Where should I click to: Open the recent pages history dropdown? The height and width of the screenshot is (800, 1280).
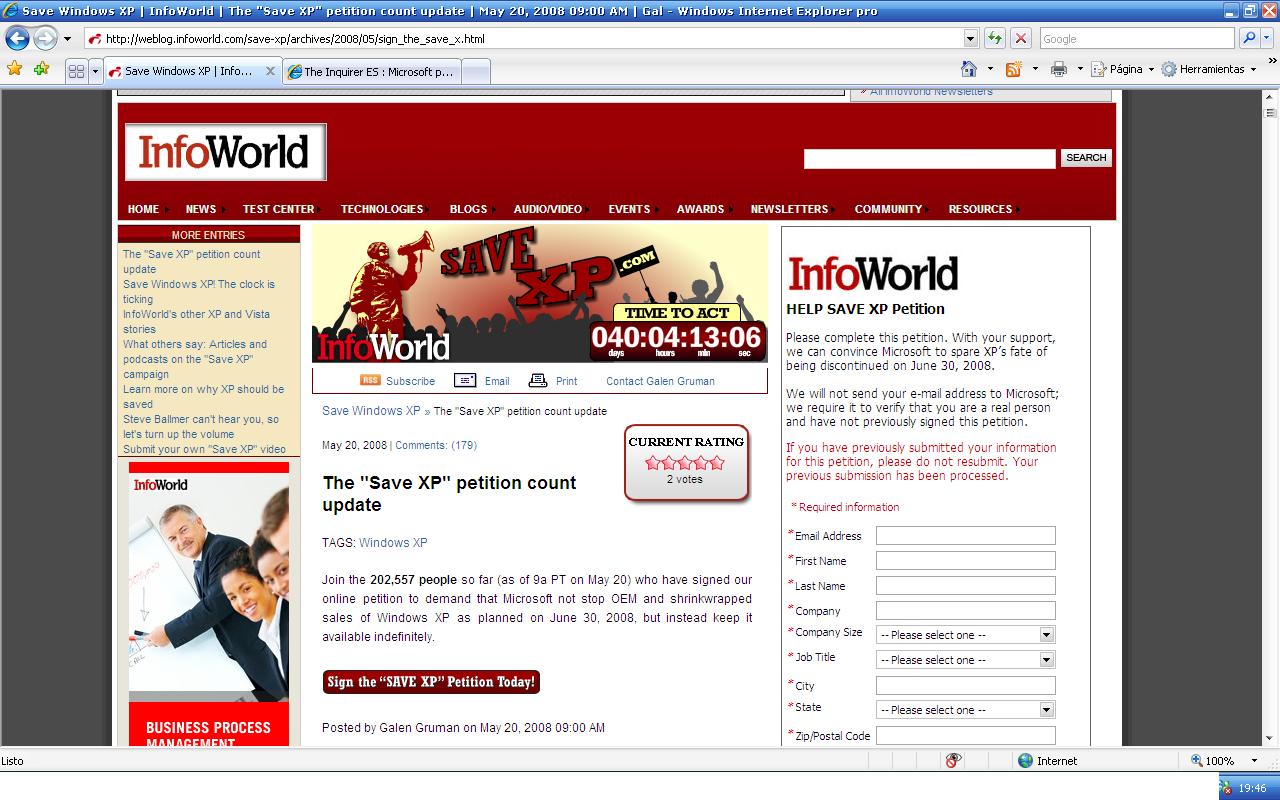[x=67, y=39]
